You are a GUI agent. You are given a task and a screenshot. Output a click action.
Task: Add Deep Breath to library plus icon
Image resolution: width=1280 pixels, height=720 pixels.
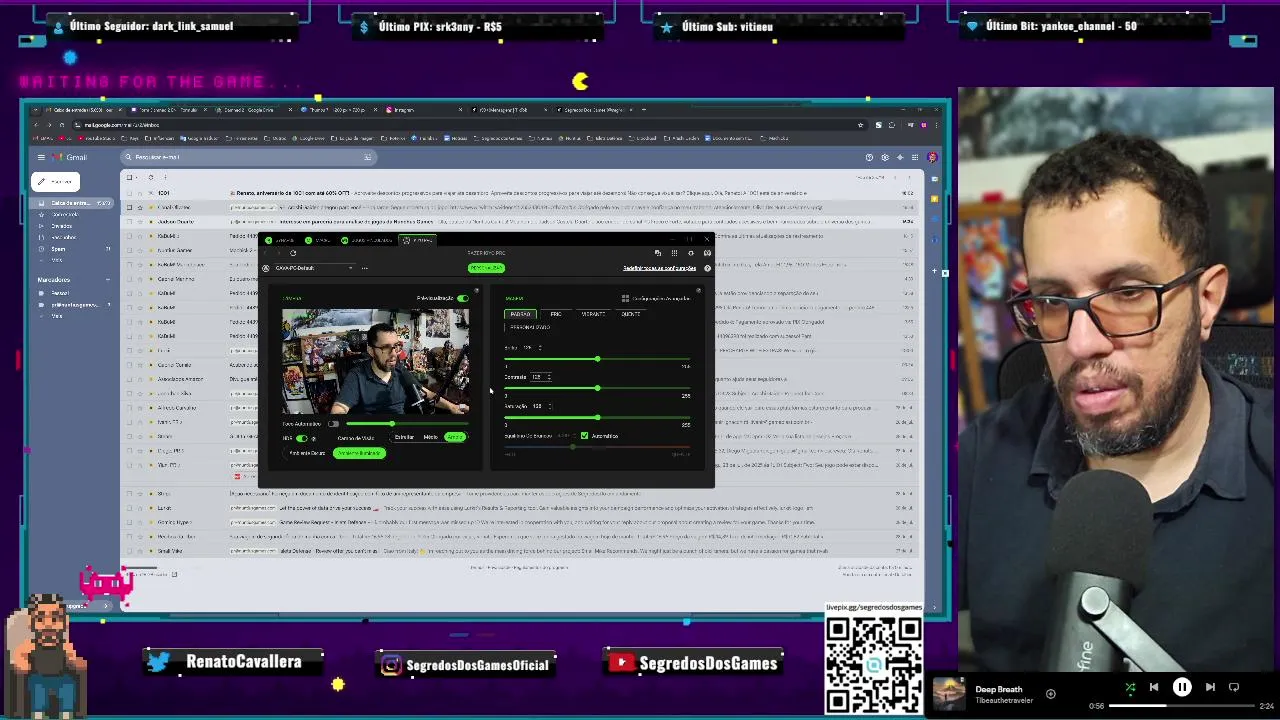pos(1050,693)
